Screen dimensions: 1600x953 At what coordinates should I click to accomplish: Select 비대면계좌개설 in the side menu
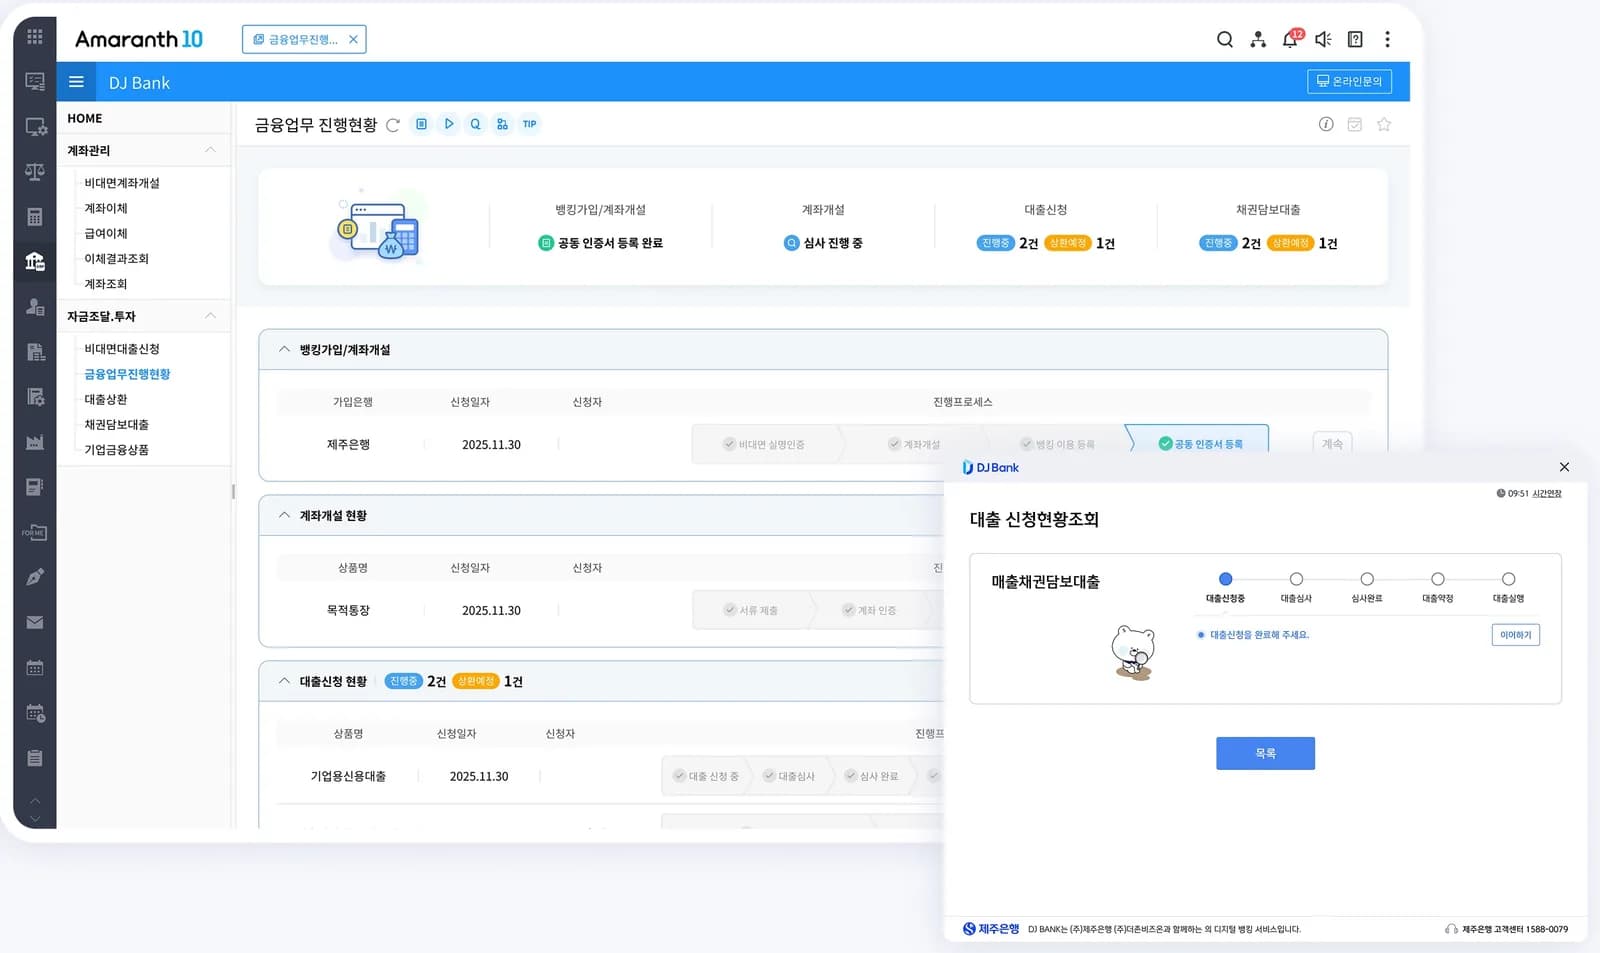[x=122, y=183]
